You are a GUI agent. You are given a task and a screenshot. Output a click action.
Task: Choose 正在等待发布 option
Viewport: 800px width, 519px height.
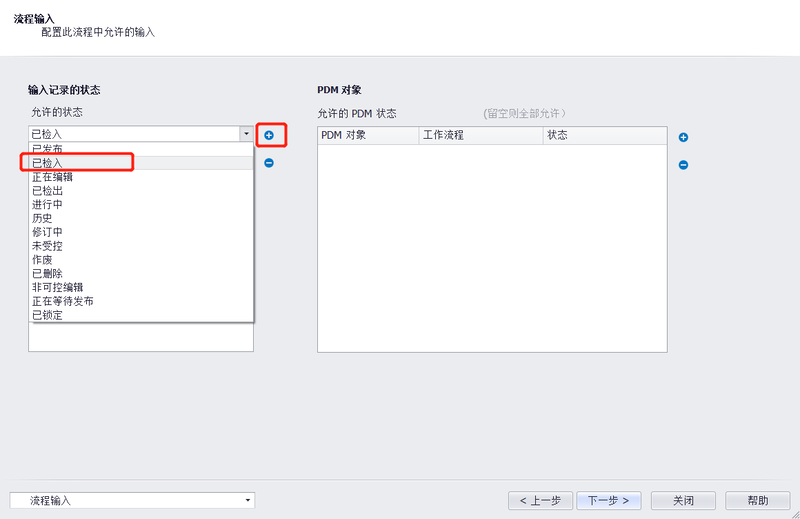point(141,301)
